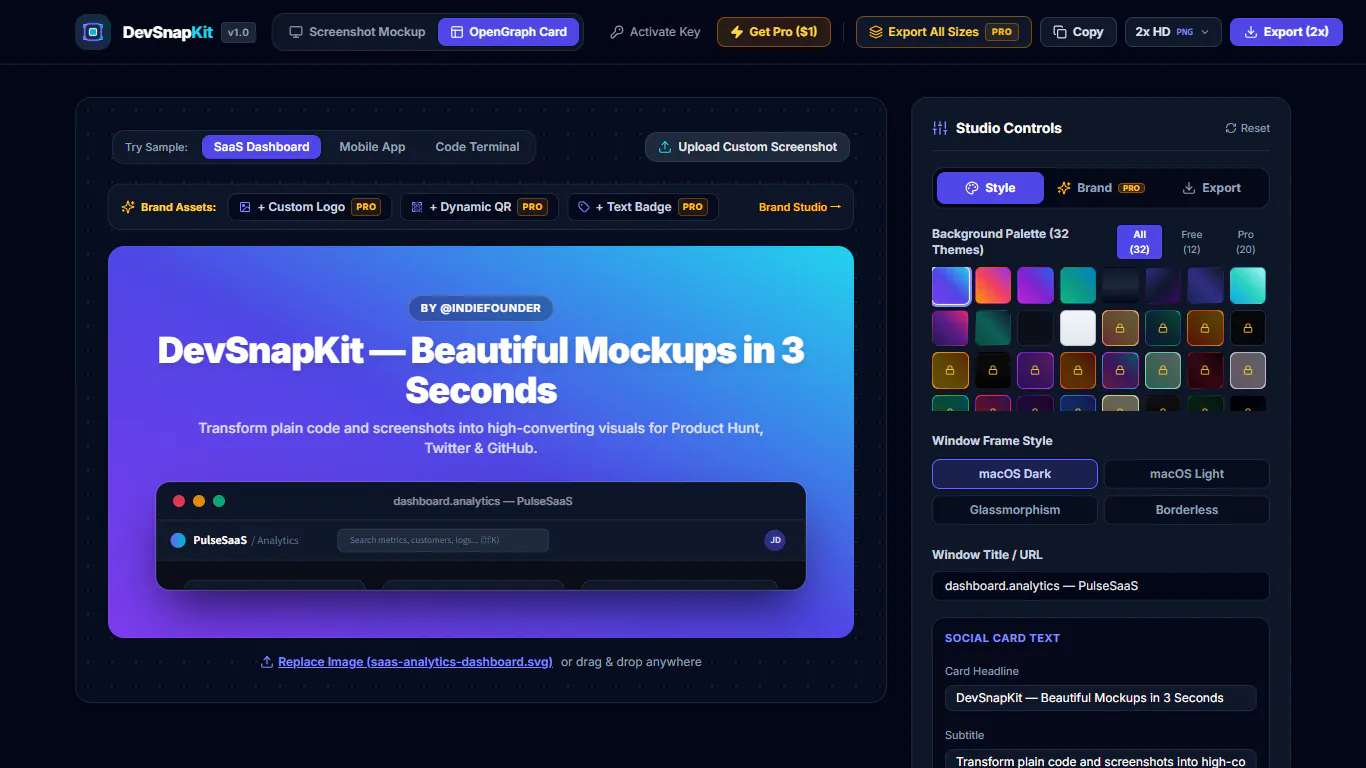Click the v1.0 version badge
1366x768 pixels.
coord(238,32)
